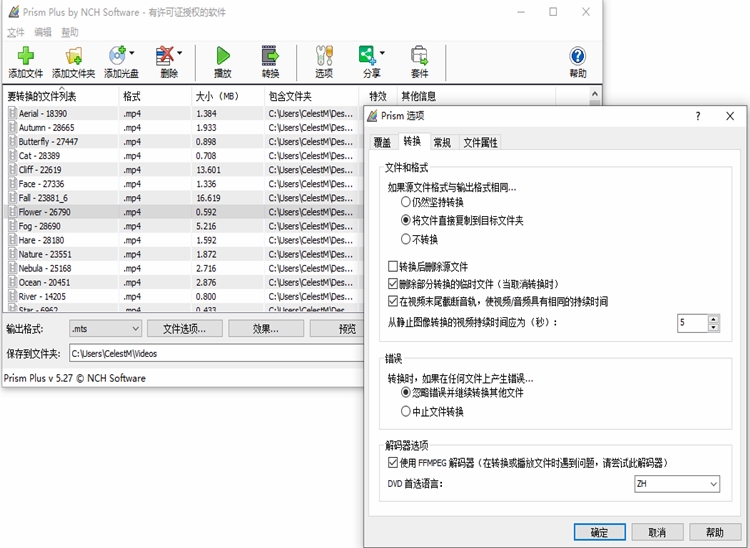Click 效果... button

point(266,329)
